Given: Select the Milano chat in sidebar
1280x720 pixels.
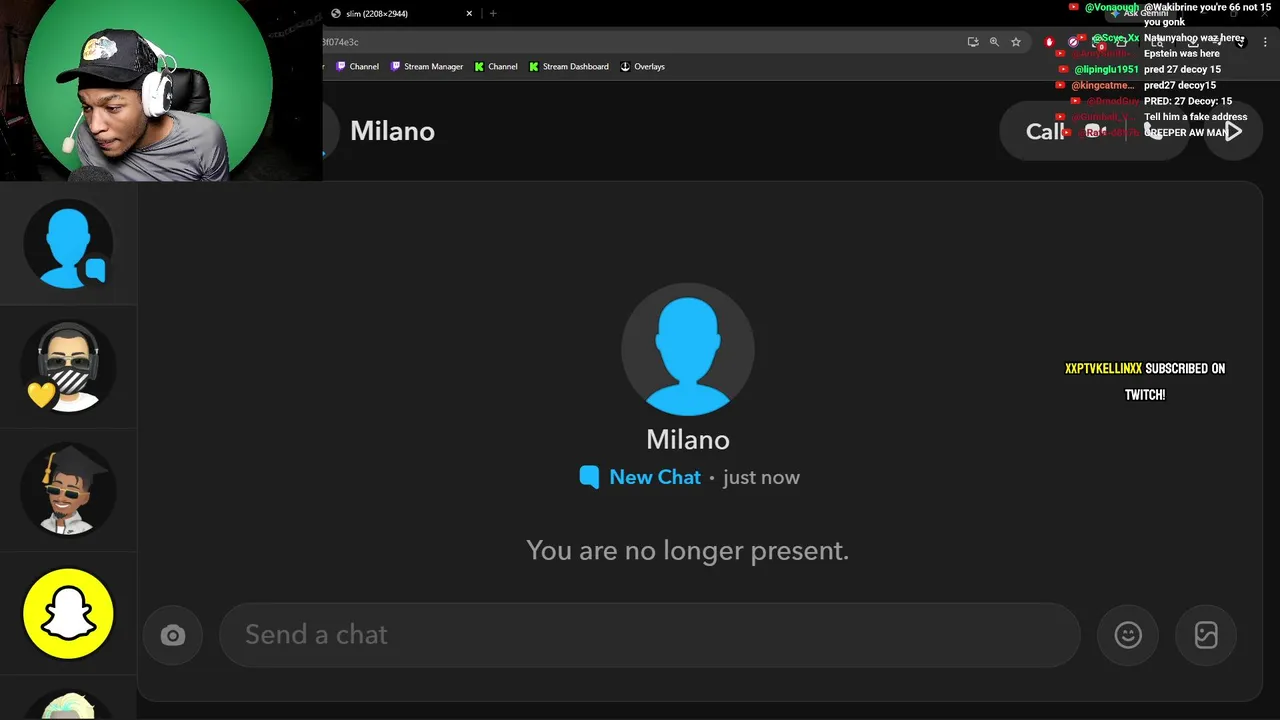Looking at the screenshot, I should (x=68, y=245).
